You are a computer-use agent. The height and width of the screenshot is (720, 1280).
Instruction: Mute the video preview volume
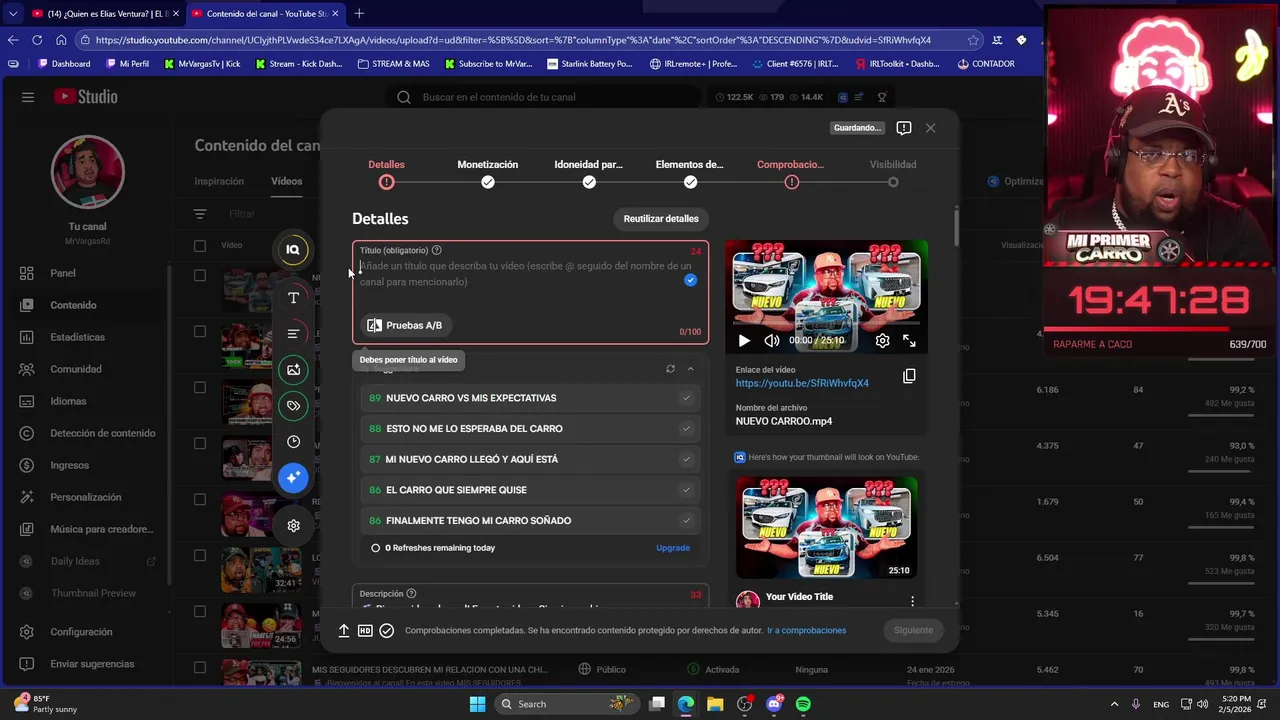[x=772, y=341]
